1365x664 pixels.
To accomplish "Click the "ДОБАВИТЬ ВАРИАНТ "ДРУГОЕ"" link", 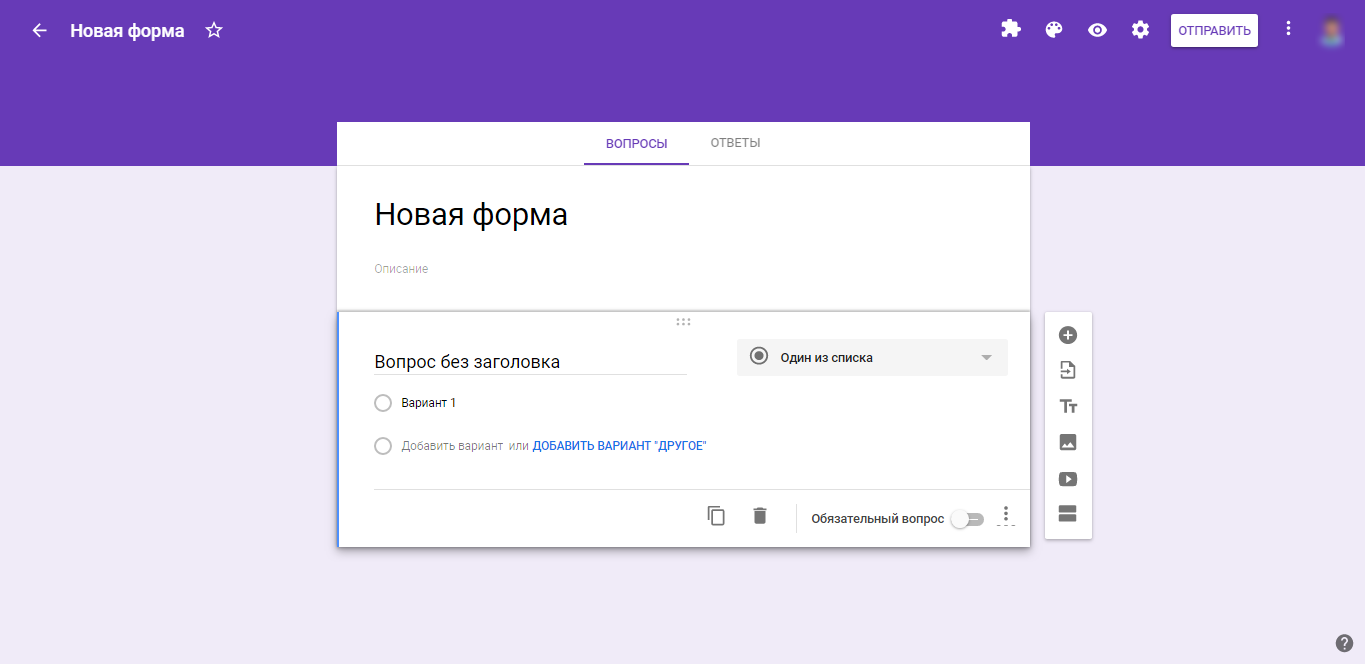I will click(x=619, y=446).
